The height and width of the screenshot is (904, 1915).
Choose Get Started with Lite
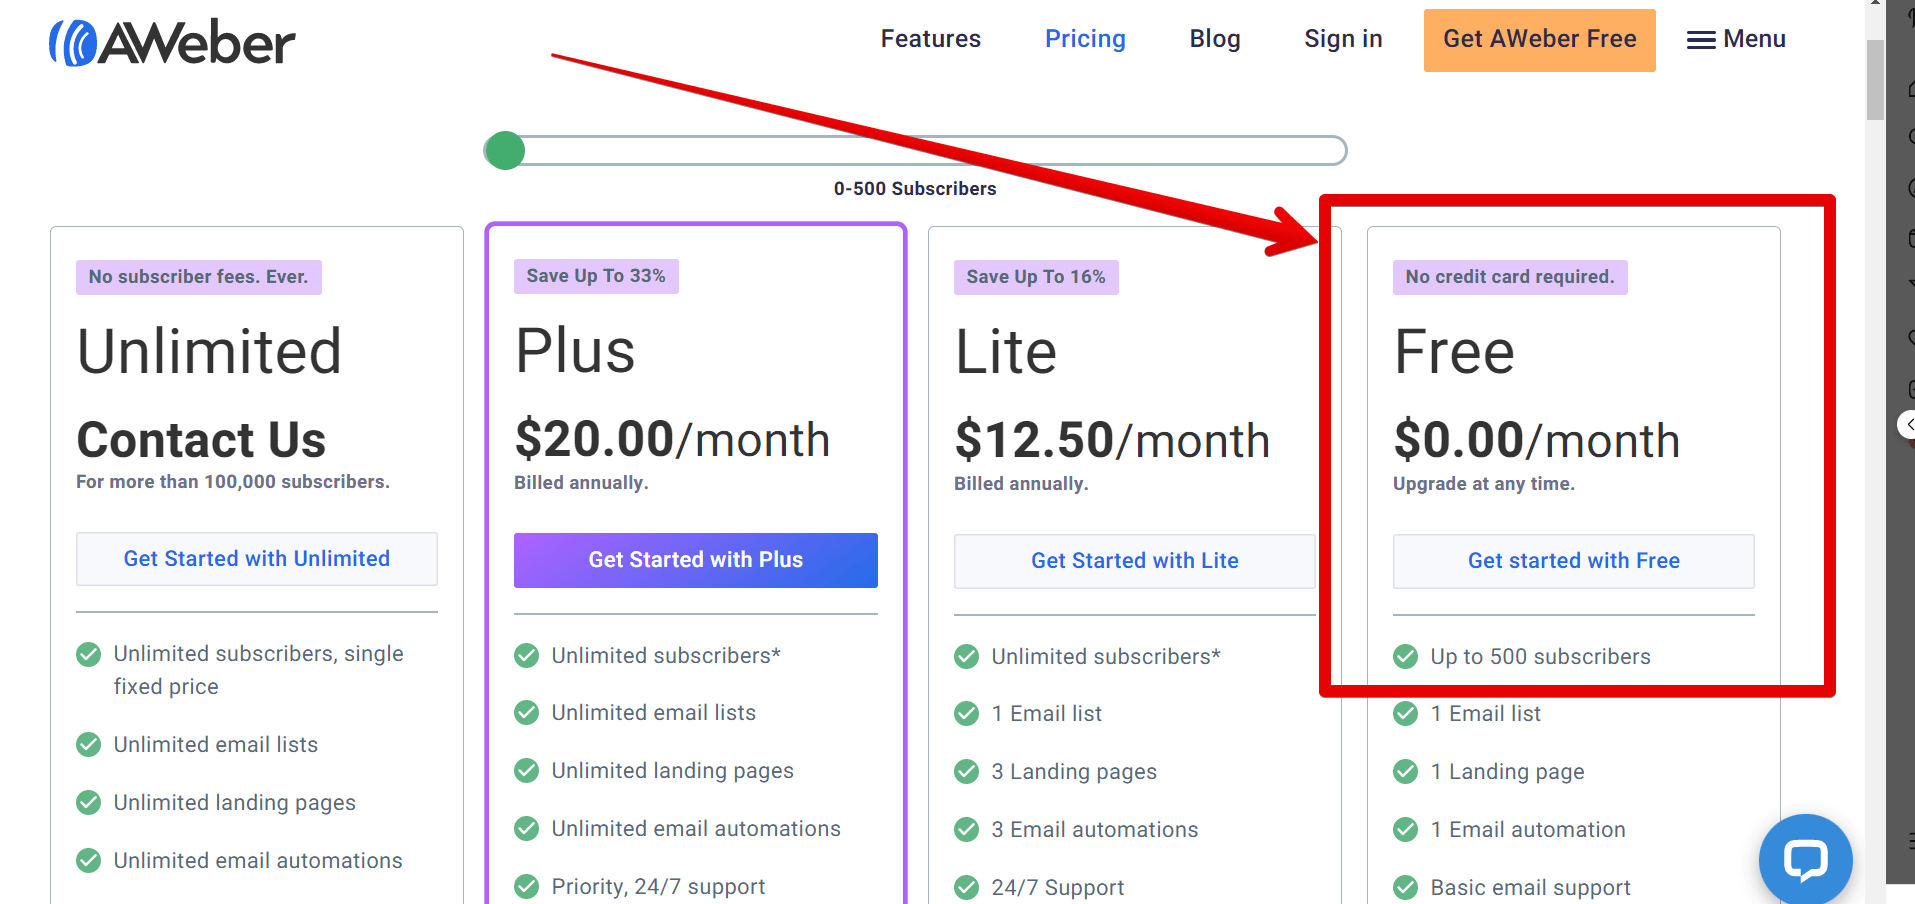pyautogui.click(x=1135, y=561)
